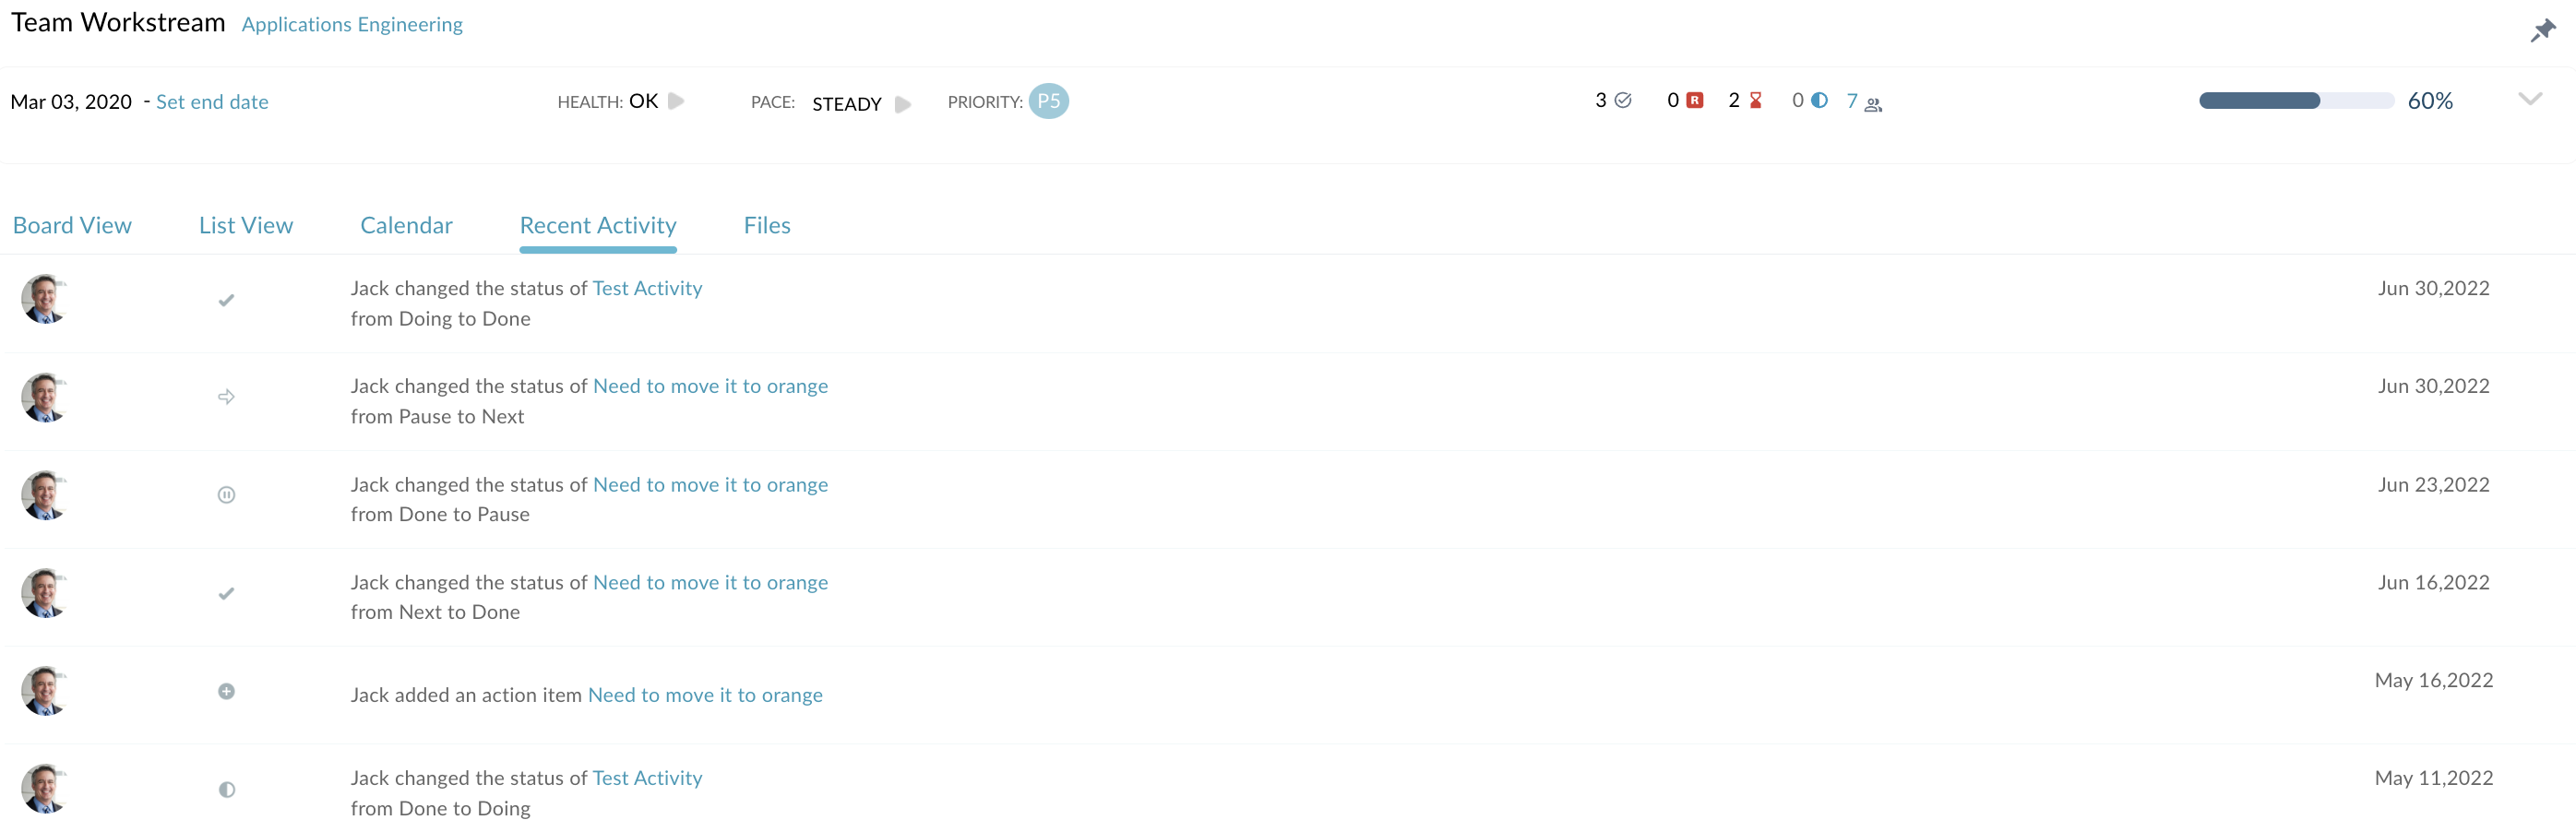Click the 60% progress bar
Viewport: 2576px width, 832px height.
pos(2296,101)
